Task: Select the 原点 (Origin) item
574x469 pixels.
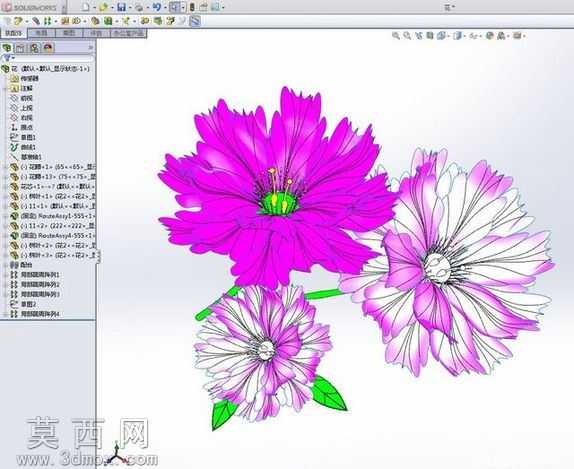Action: 22,127
